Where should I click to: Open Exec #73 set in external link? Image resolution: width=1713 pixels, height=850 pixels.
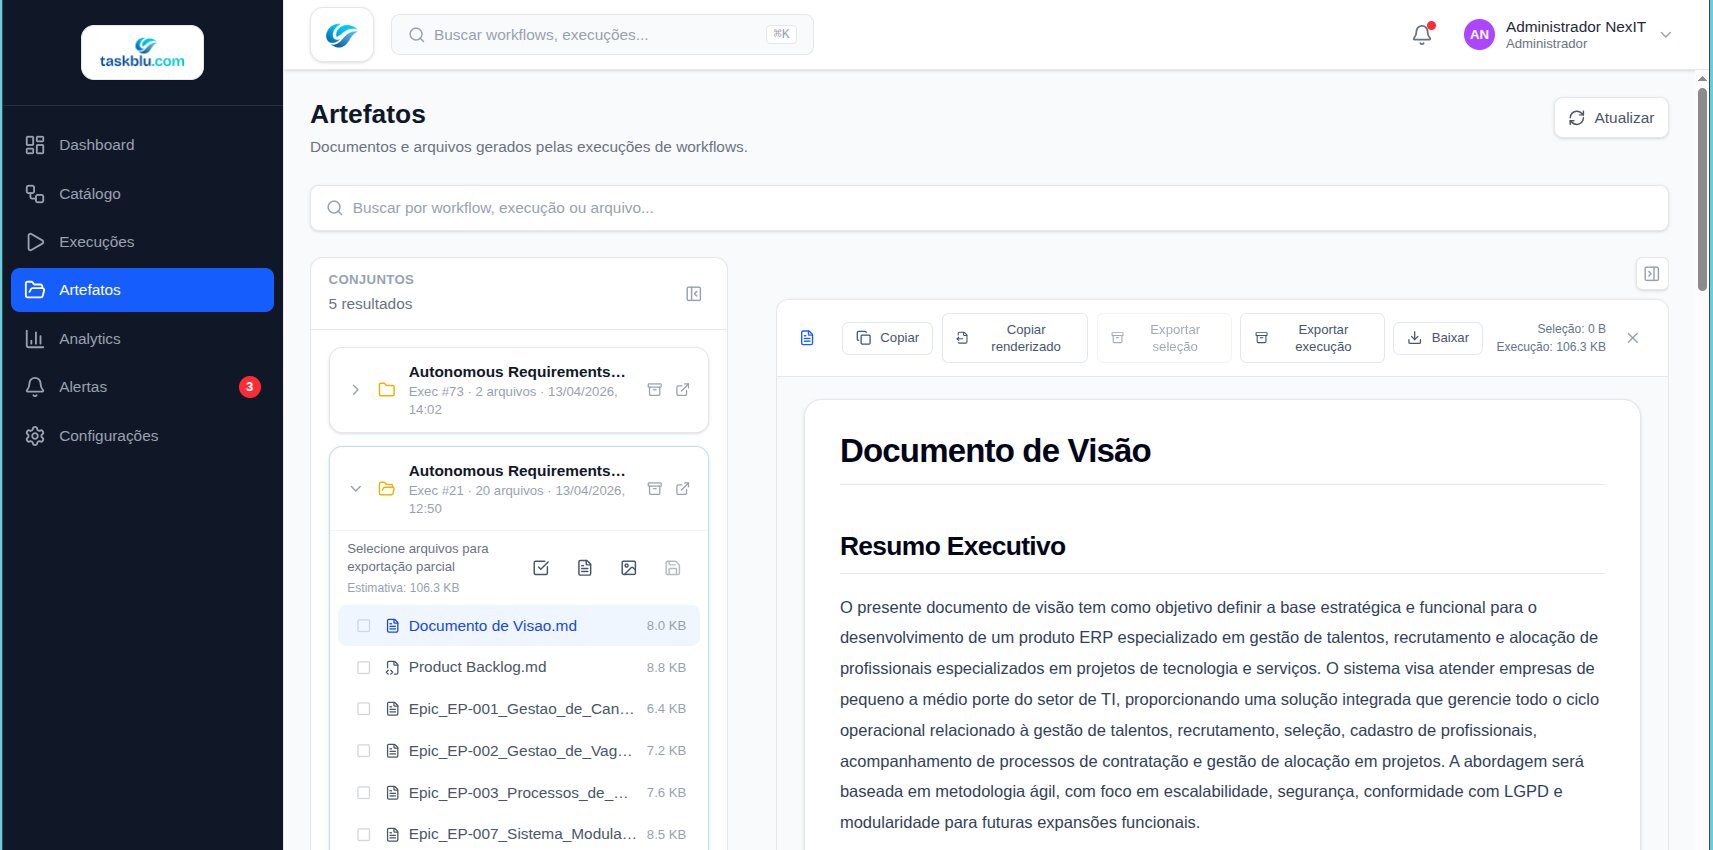tap(683, 390)
